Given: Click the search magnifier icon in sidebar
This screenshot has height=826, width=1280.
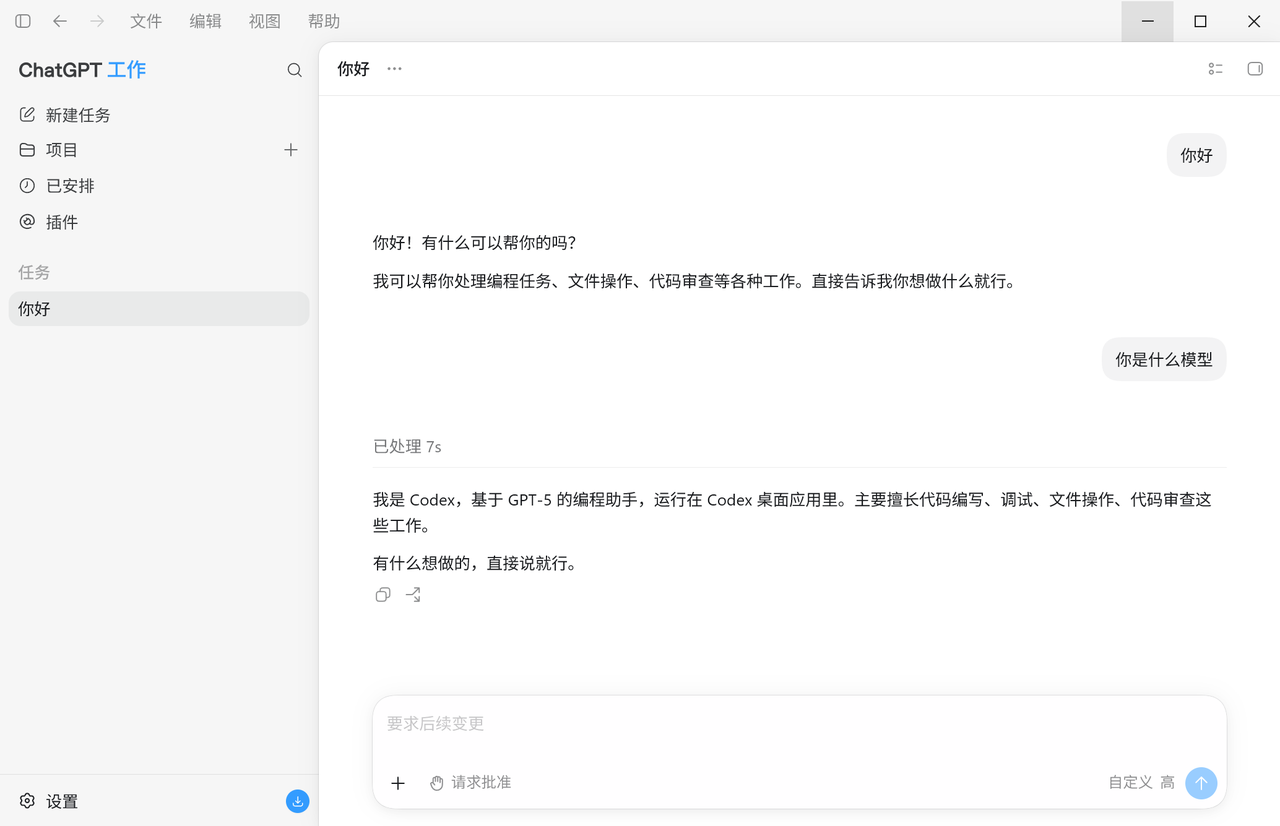Looking at the screenshot, I should click(x=294, y=70).
